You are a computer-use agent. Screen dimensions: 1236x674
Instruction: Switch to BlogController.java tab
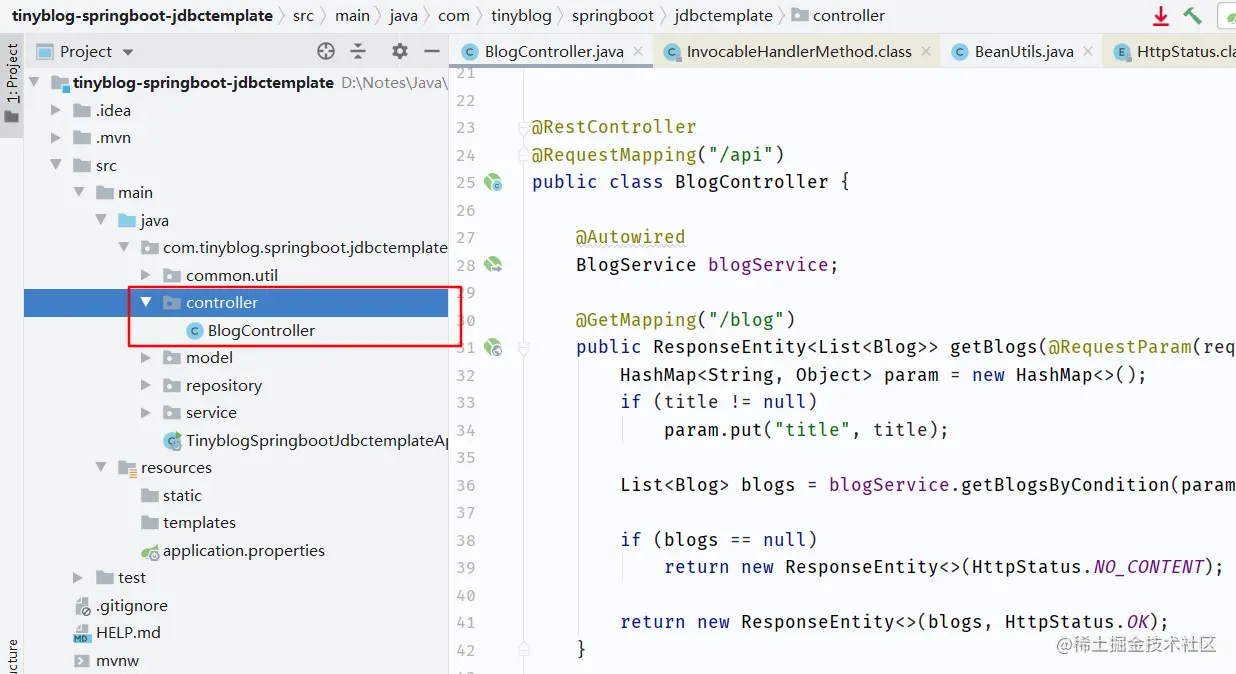point(553,52)
